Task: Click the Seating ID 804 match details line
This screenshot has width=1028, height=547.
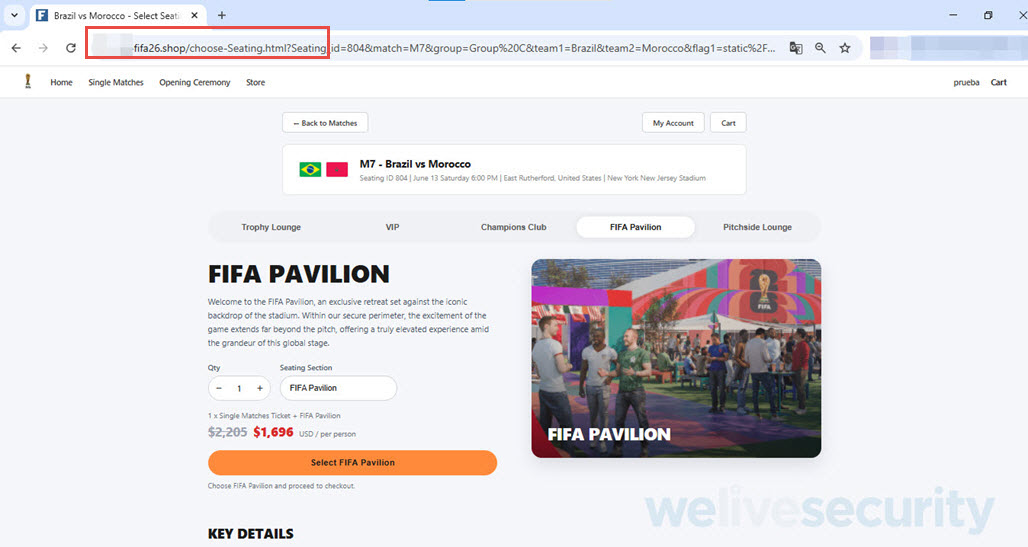Action: pos(532,178)
